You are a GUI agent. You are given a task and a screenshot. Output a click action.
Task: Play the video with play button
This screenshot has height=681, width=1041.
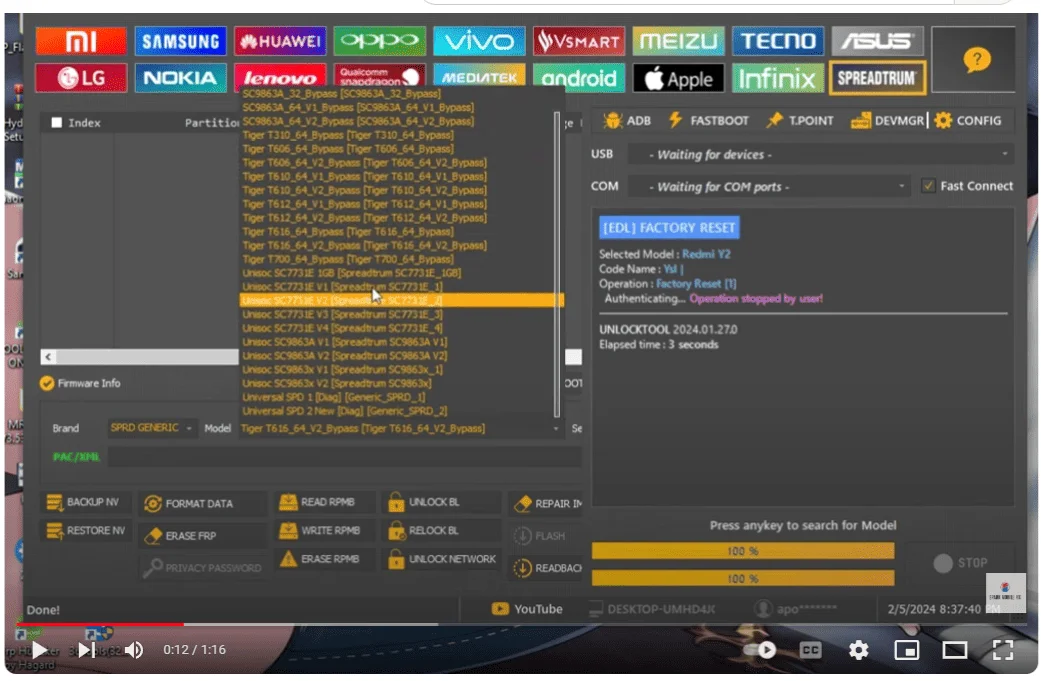[x=40, y=650]
